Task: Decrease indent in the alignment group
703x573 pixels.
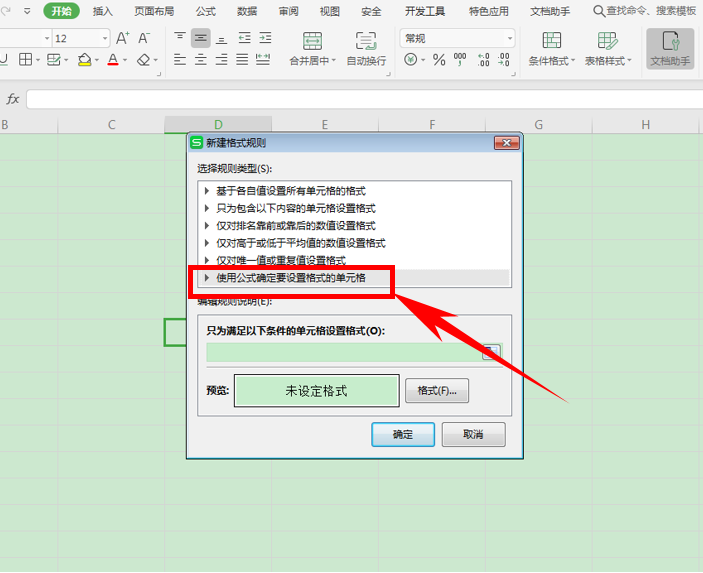Action: 244,38
